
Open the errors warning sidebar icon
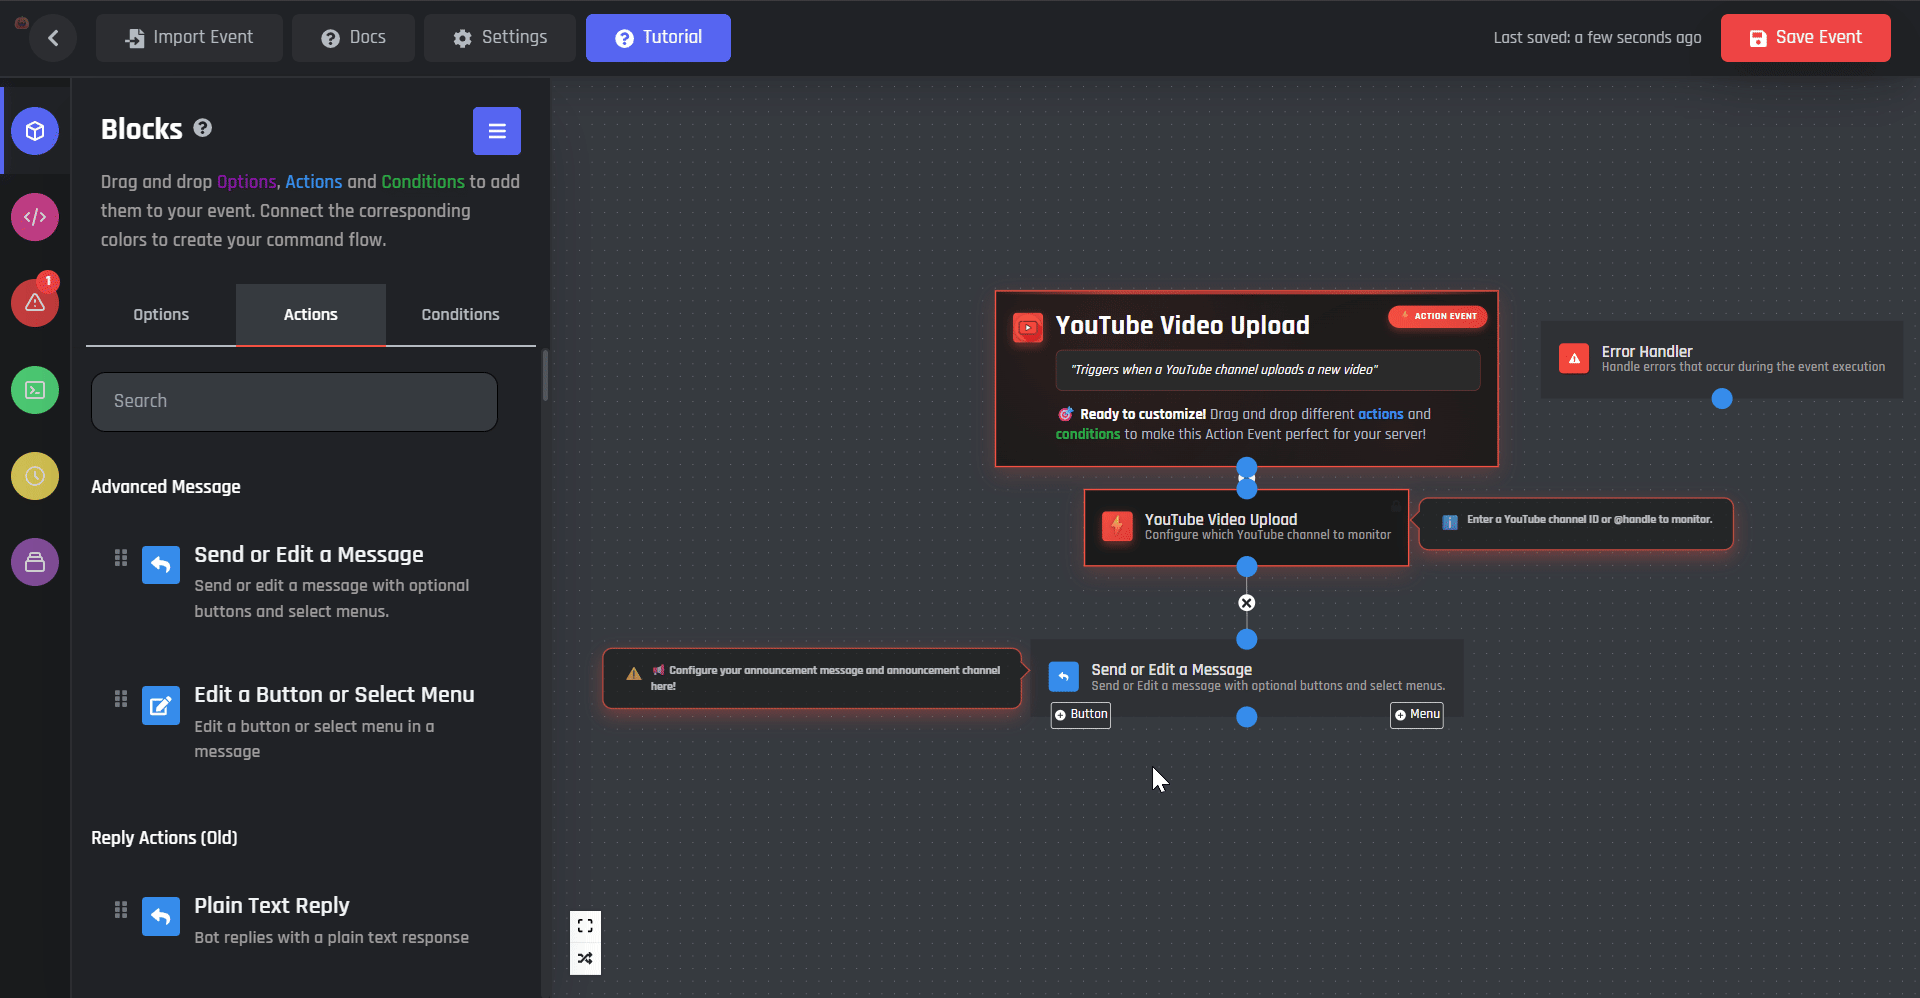[35, 302]
